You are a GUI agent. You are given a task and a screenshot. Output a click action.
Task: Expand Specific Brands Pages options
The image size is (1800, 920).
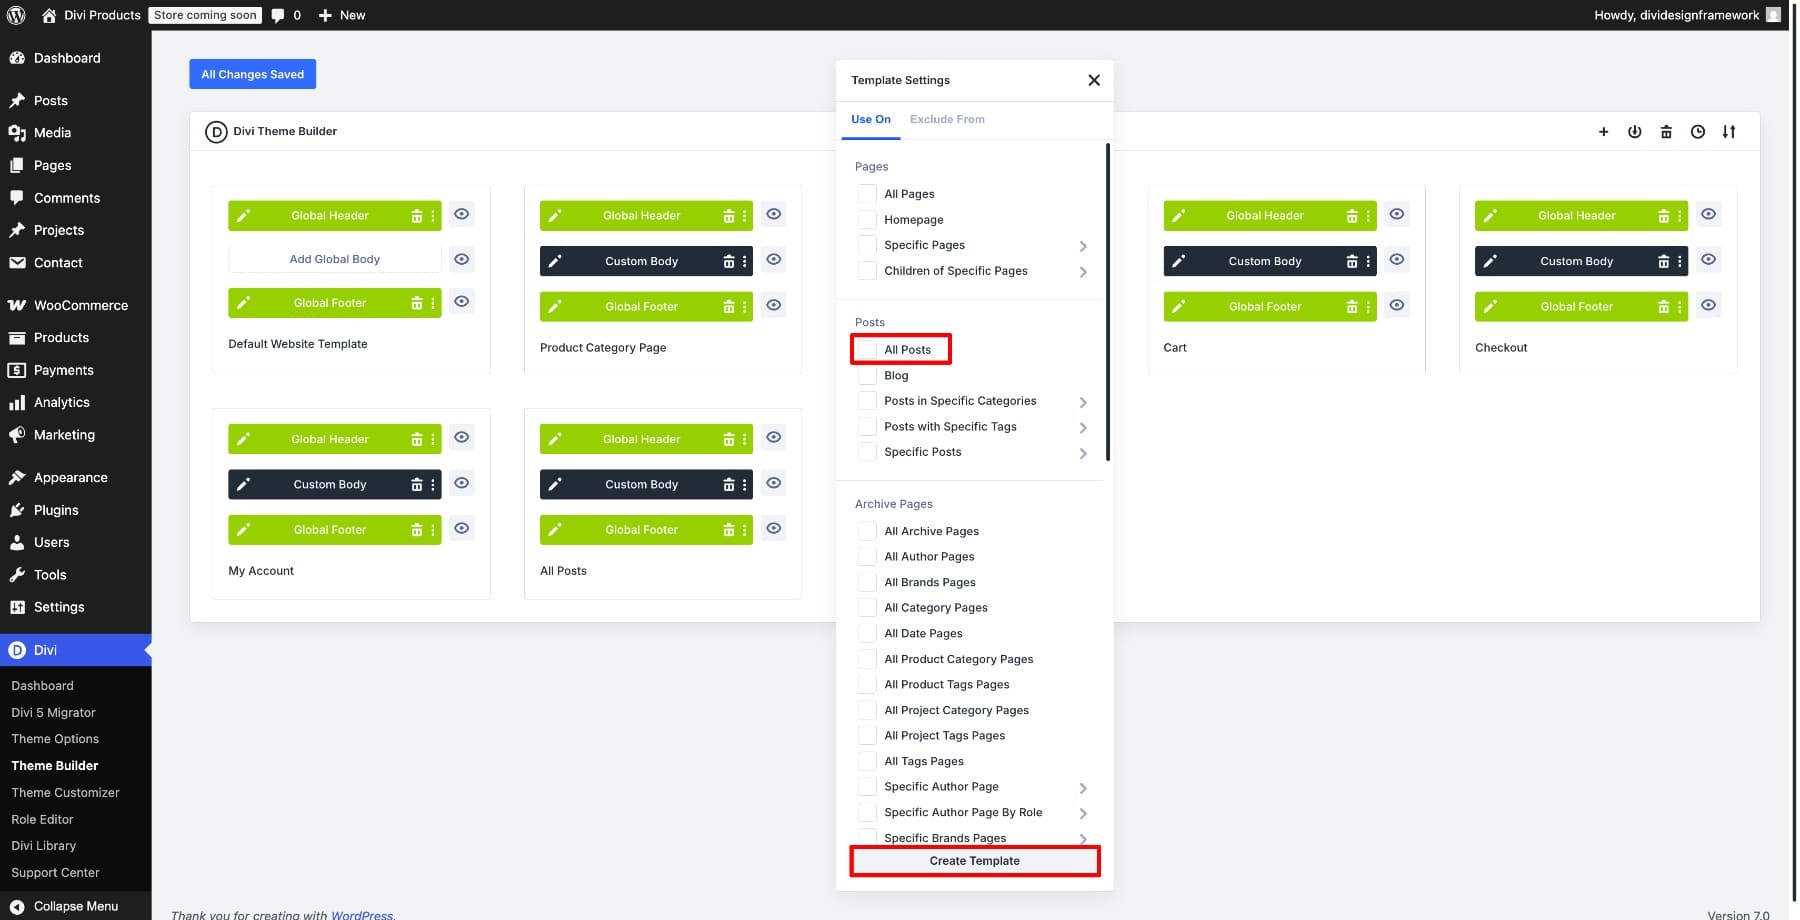(x=1083, y=839)
